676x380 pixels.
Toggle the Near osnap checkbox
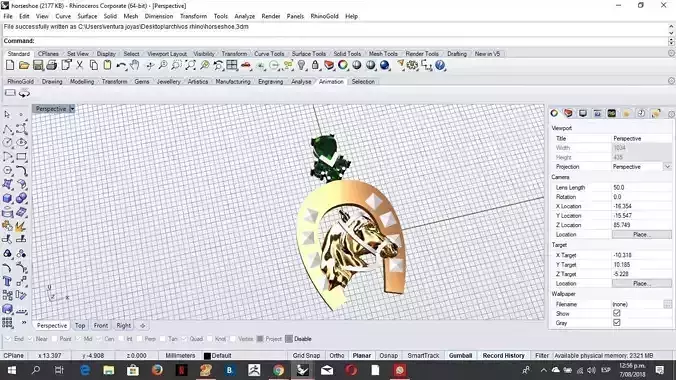(30, 339)
